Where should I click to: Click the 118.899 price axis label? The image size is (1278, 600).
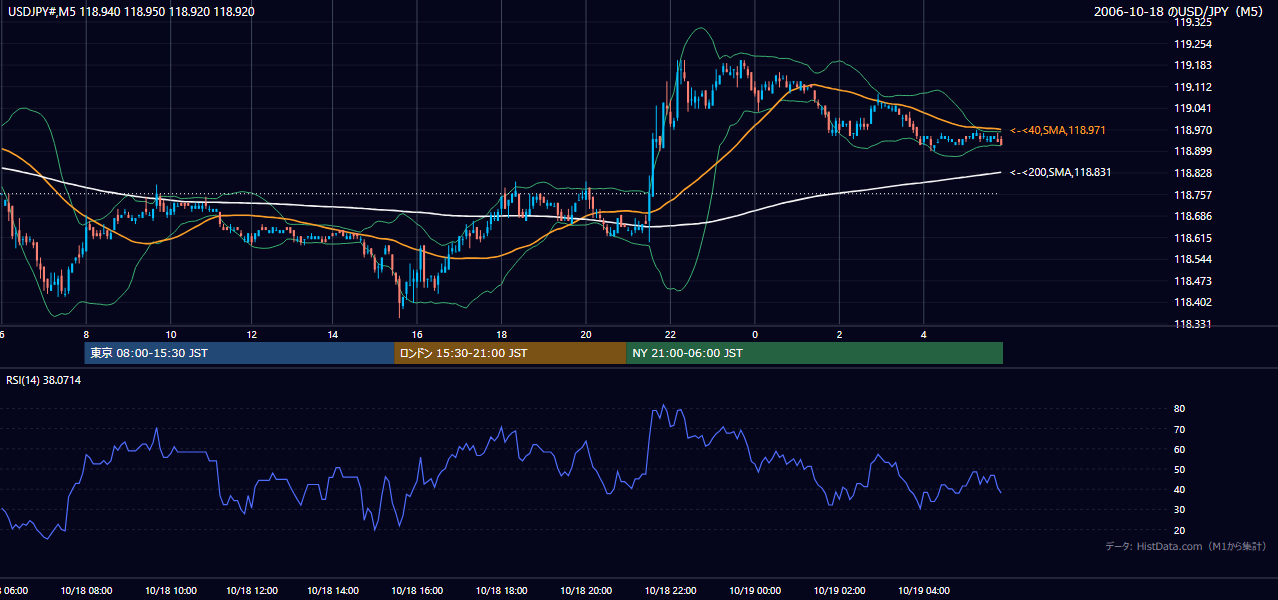[1192, 151]
